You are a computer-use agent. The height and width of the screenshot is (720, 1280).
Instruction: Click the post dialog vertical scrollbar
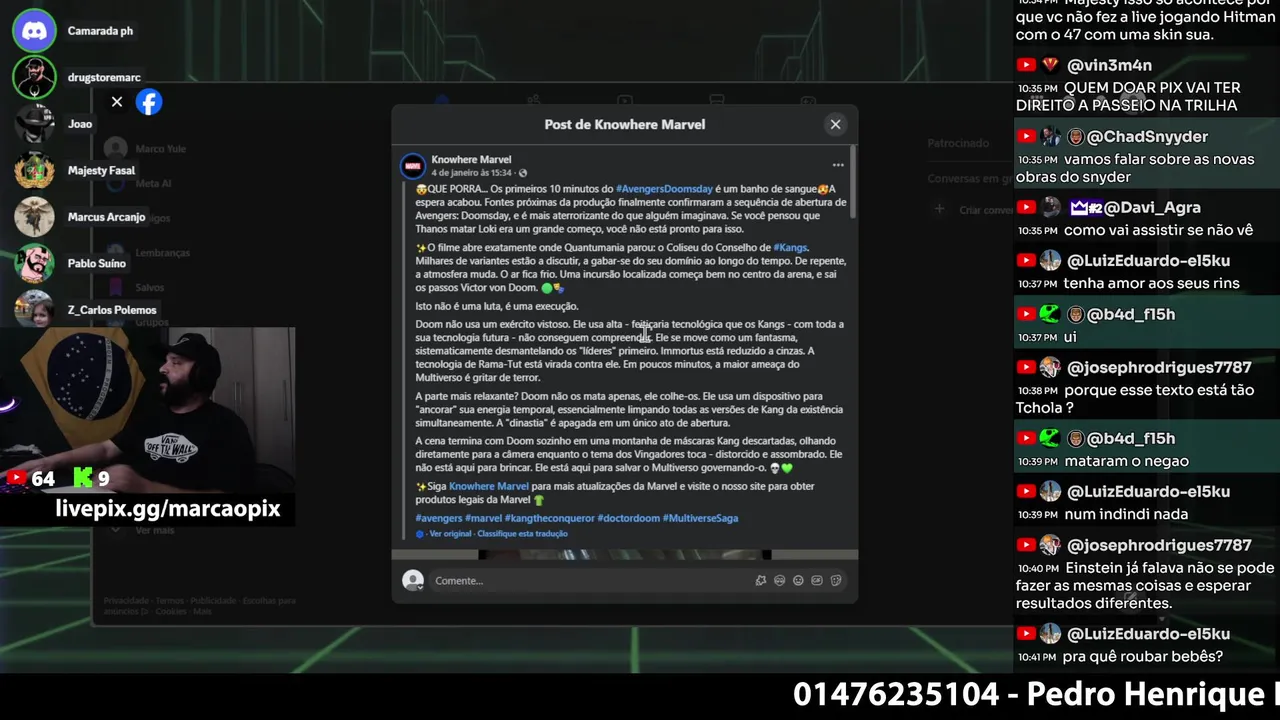coord(853,180)
